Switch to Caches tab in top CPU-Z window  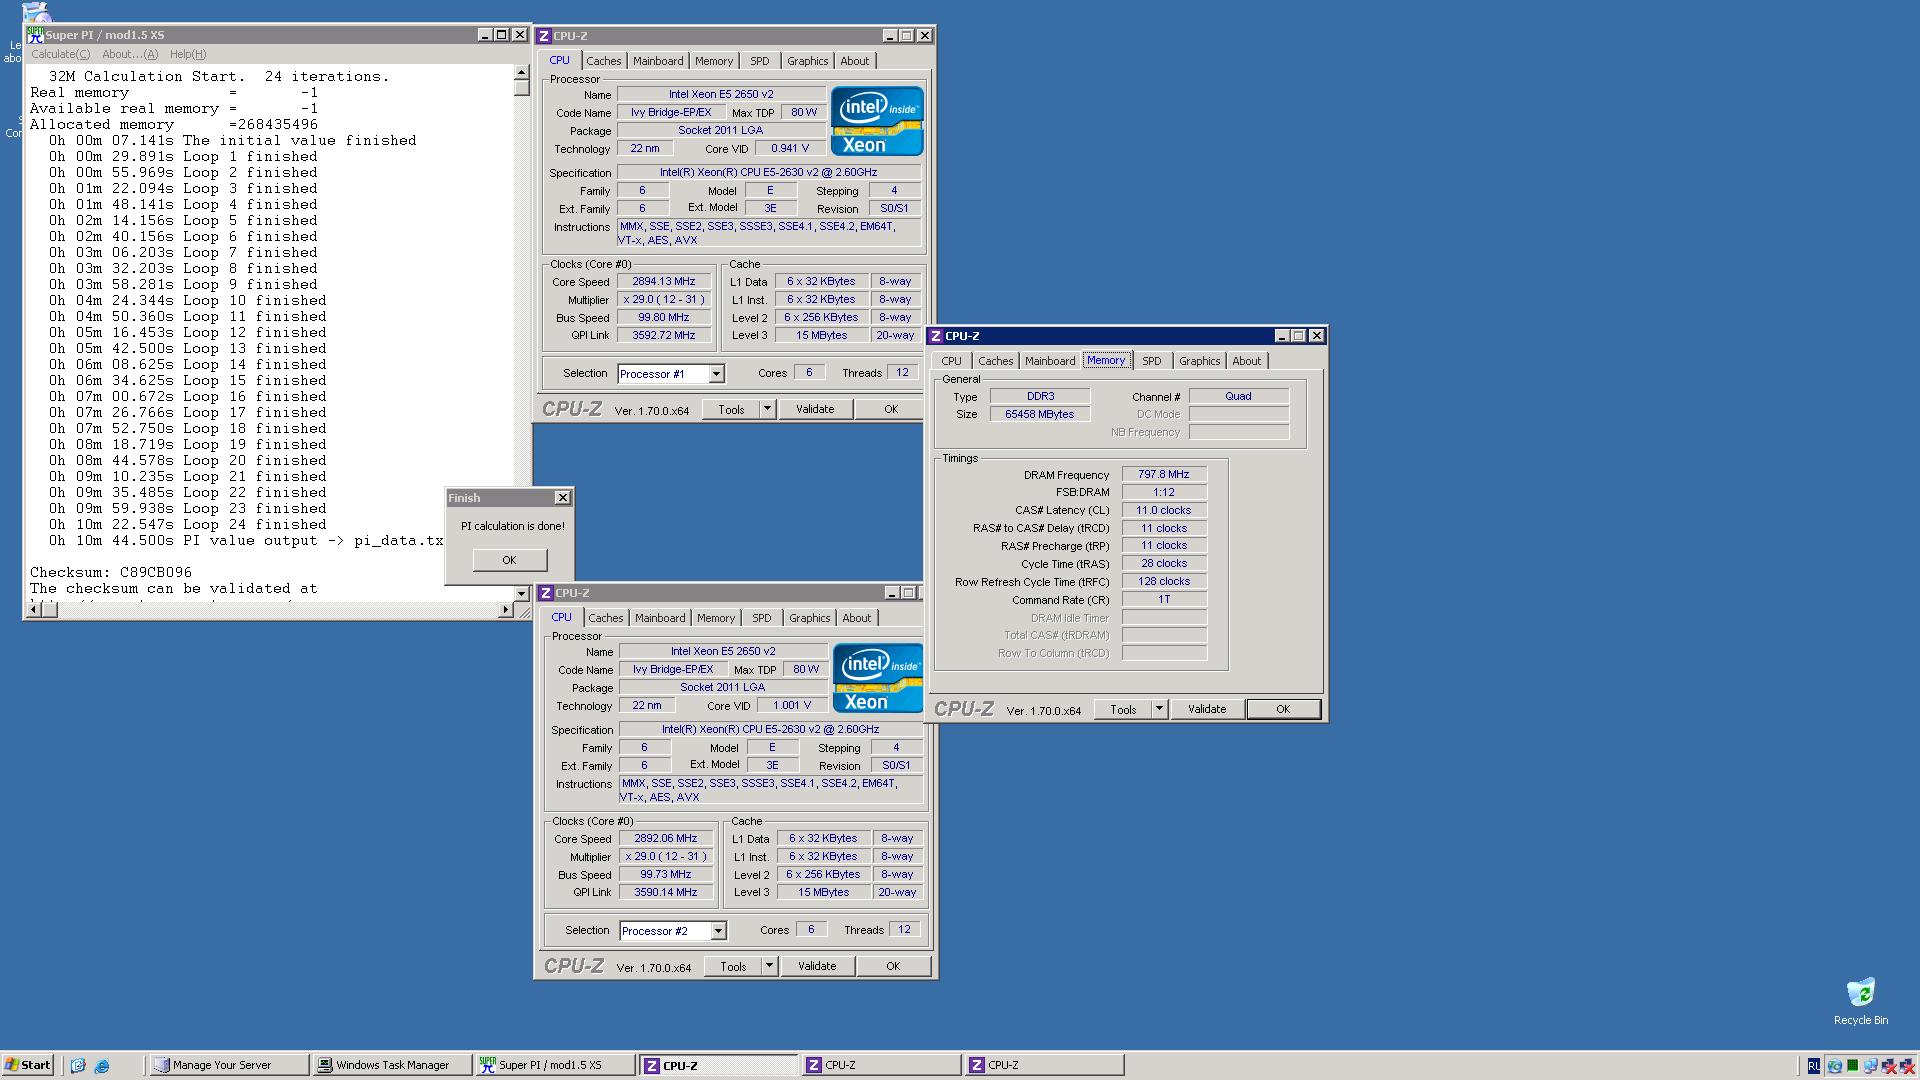603,61
